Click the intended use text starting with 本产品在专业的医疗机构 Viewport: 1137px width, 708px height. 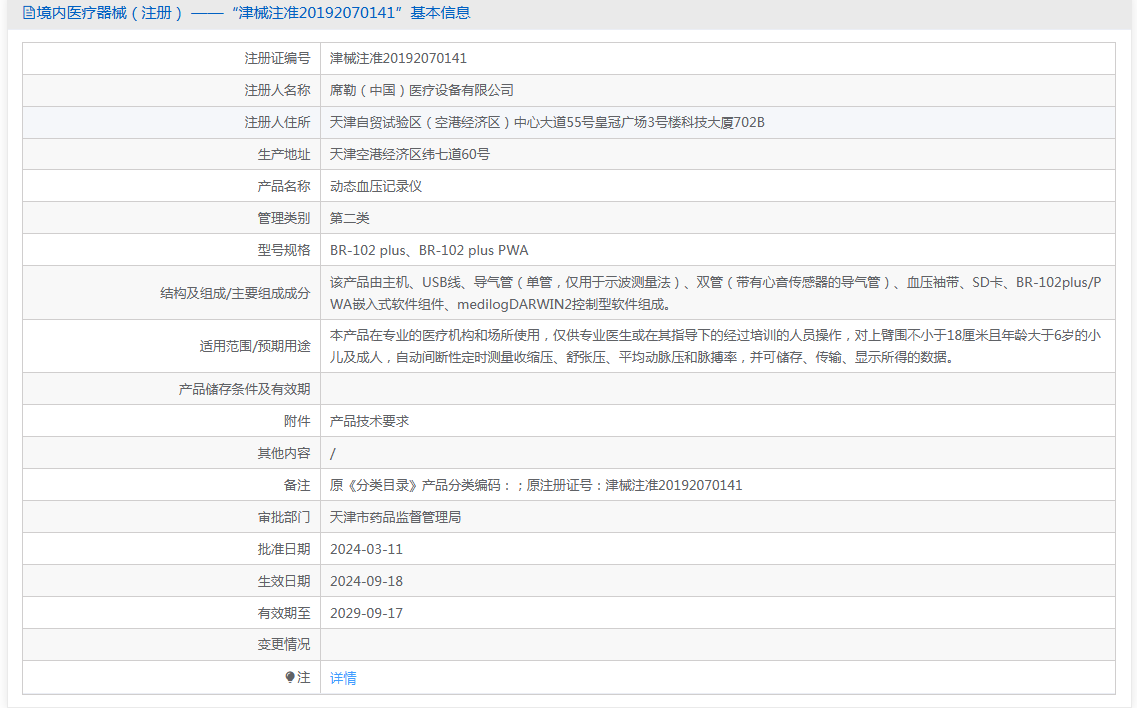coord(716,346)
